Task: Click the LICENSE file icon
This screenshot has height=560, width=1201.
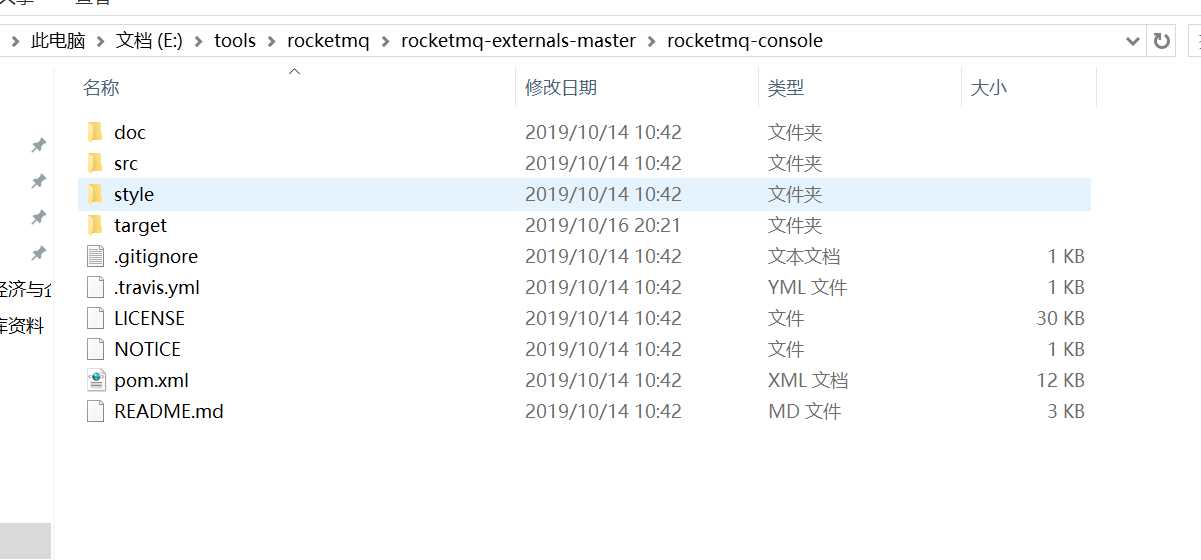Action: (95, 318)
